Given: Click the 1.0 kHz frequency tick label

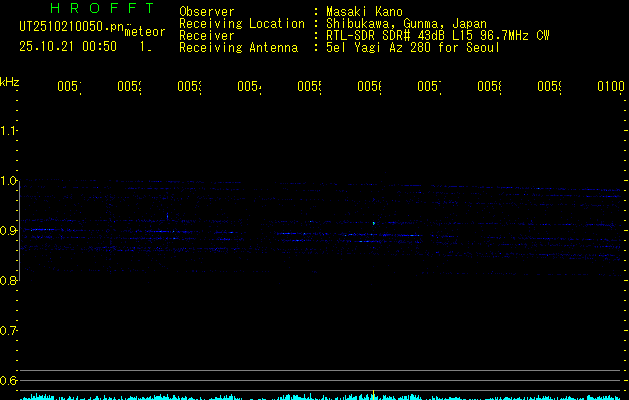Looking at the screenshot, I should pyautogui.click(x=8, y=181).
